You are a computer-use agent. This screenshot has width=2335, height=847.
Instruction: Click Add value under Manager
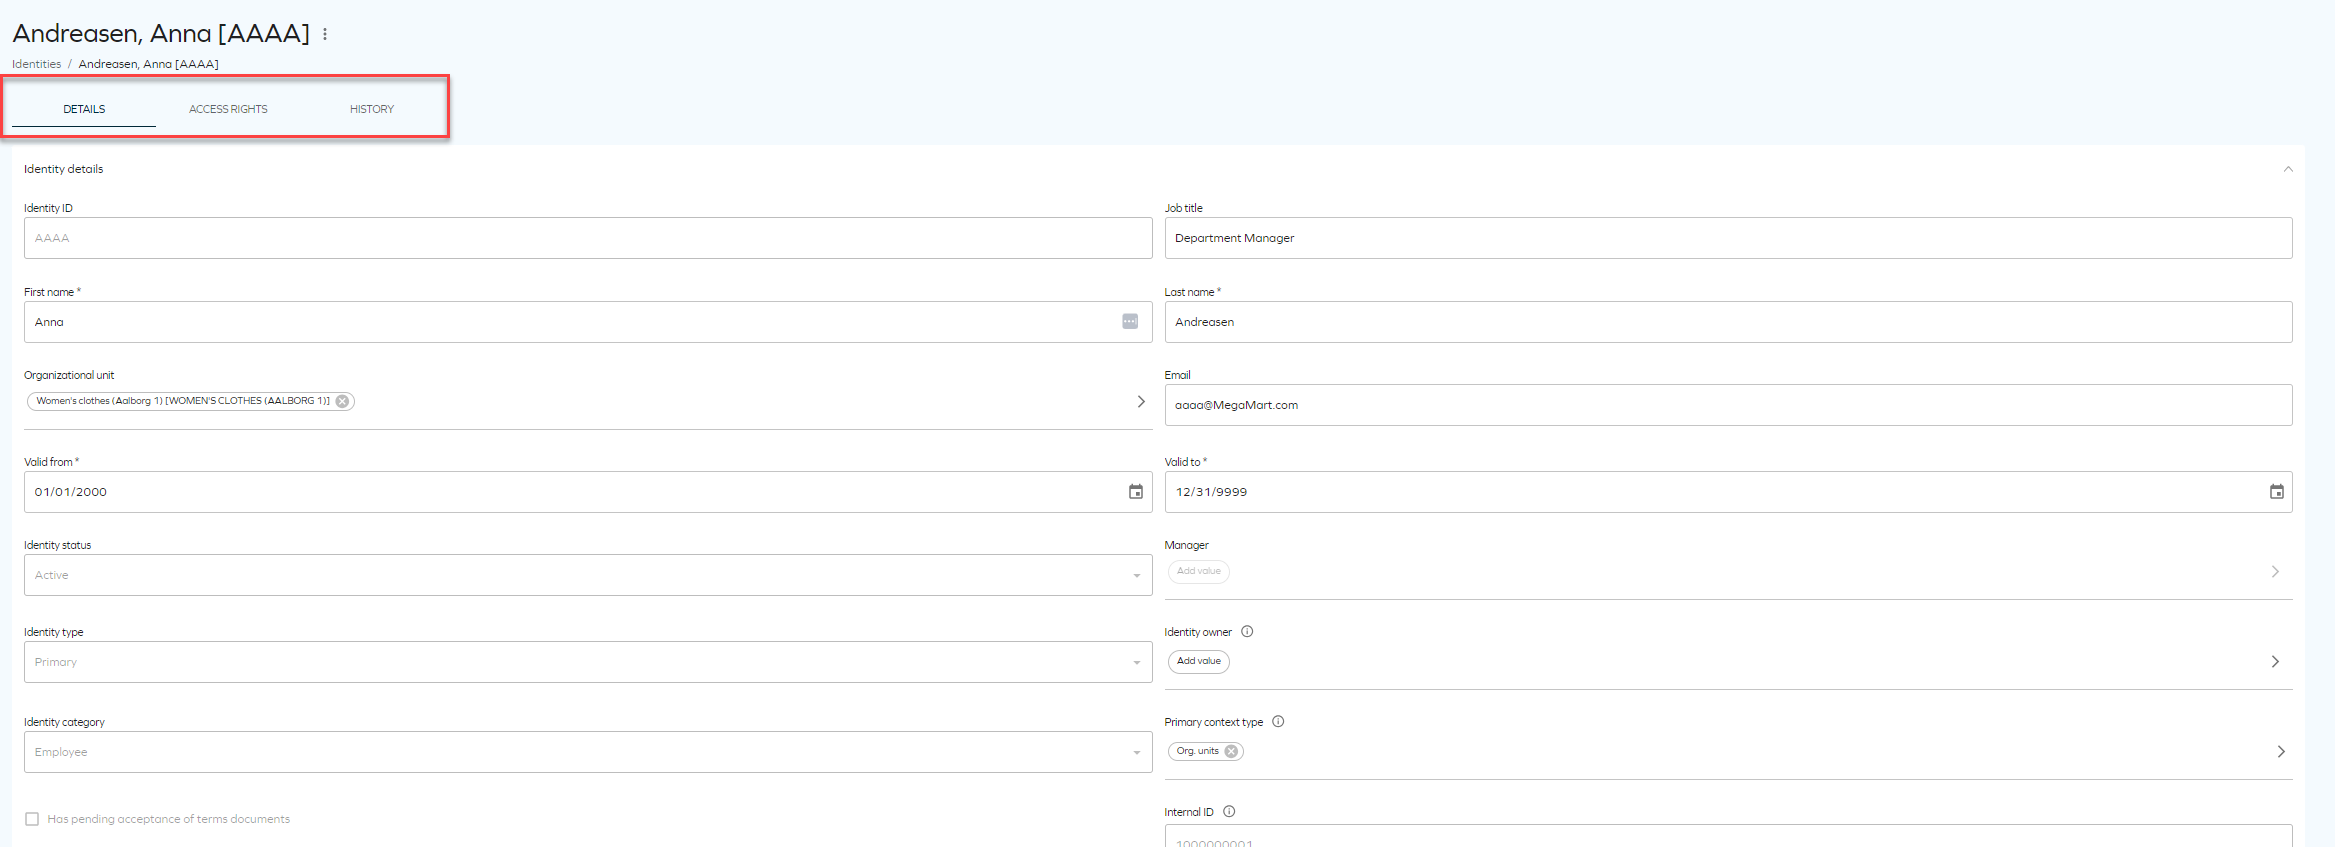tap(1199, 572)
